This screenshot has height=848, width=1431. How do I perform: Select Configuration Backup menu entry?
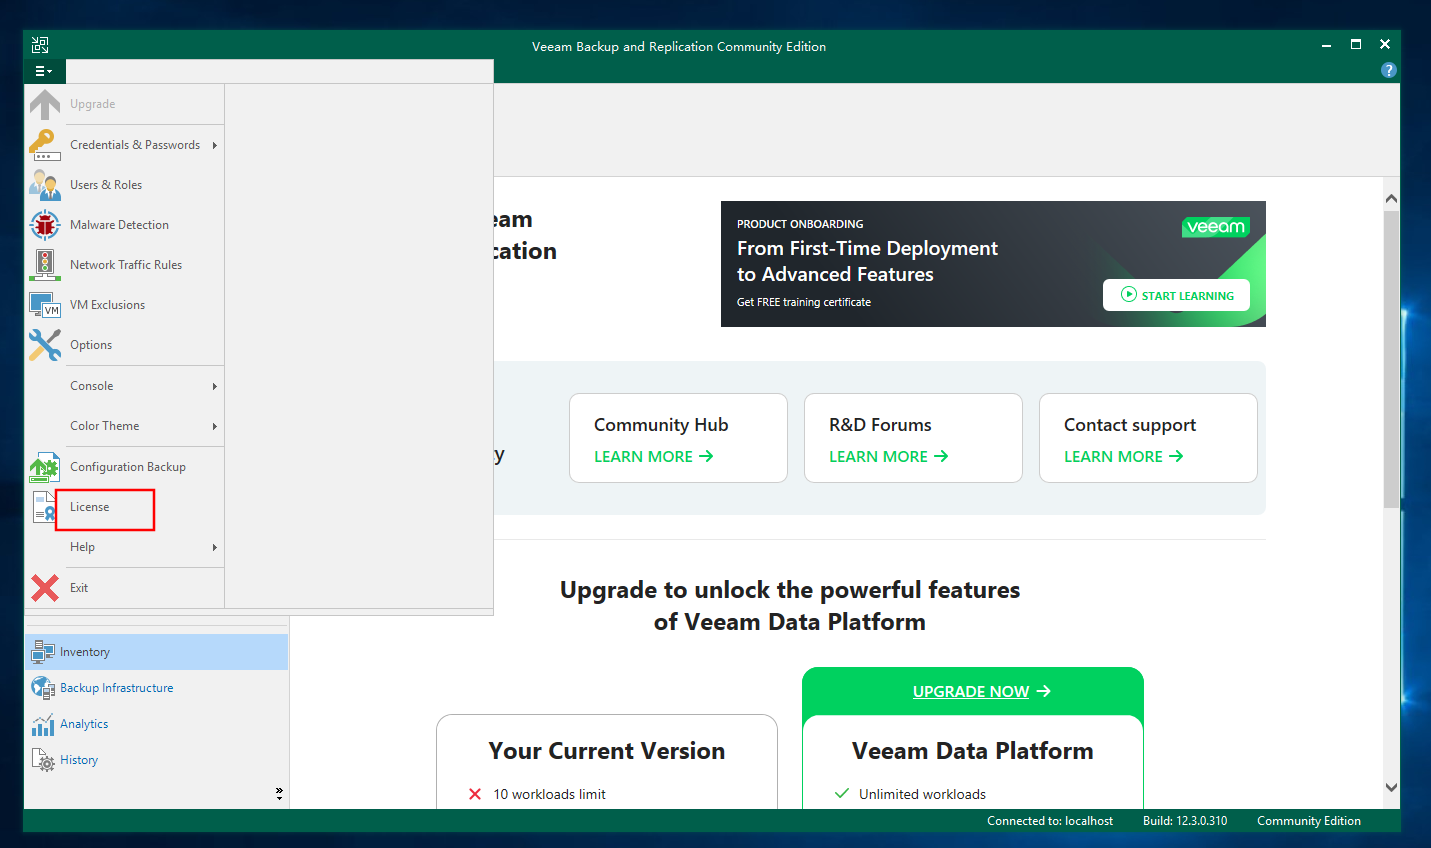125,467
